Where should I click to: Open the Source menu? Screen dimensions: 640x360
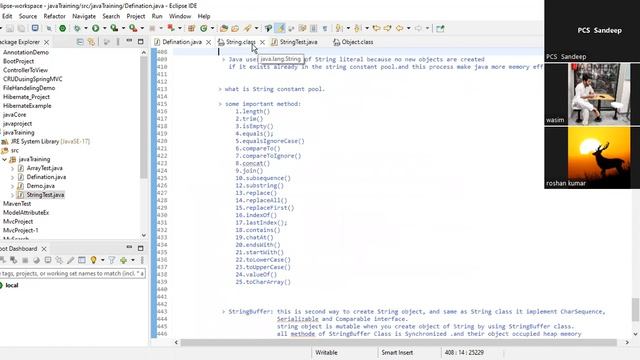click(x=28, y=16)
